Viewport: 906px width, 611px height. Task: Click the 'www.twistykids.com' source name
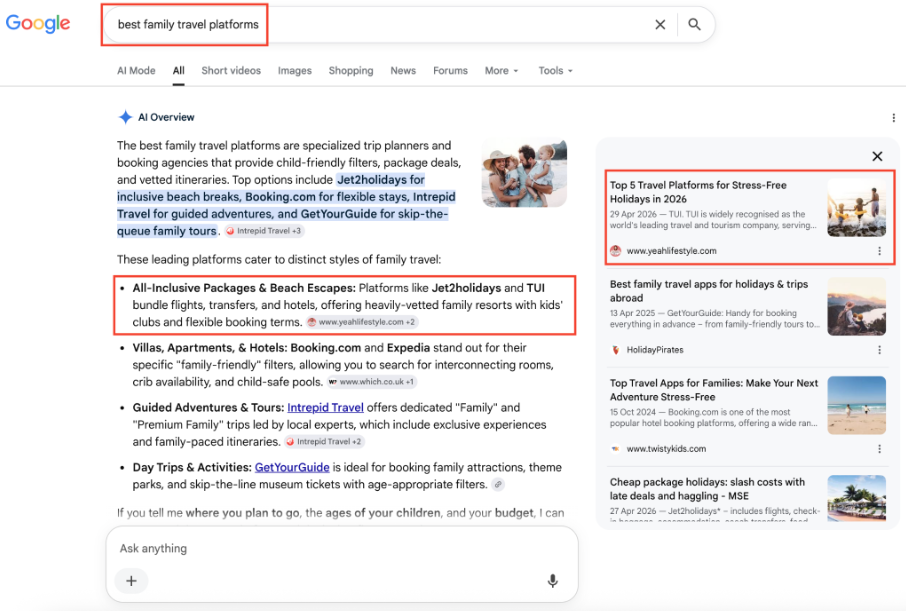tap(666, 449)
